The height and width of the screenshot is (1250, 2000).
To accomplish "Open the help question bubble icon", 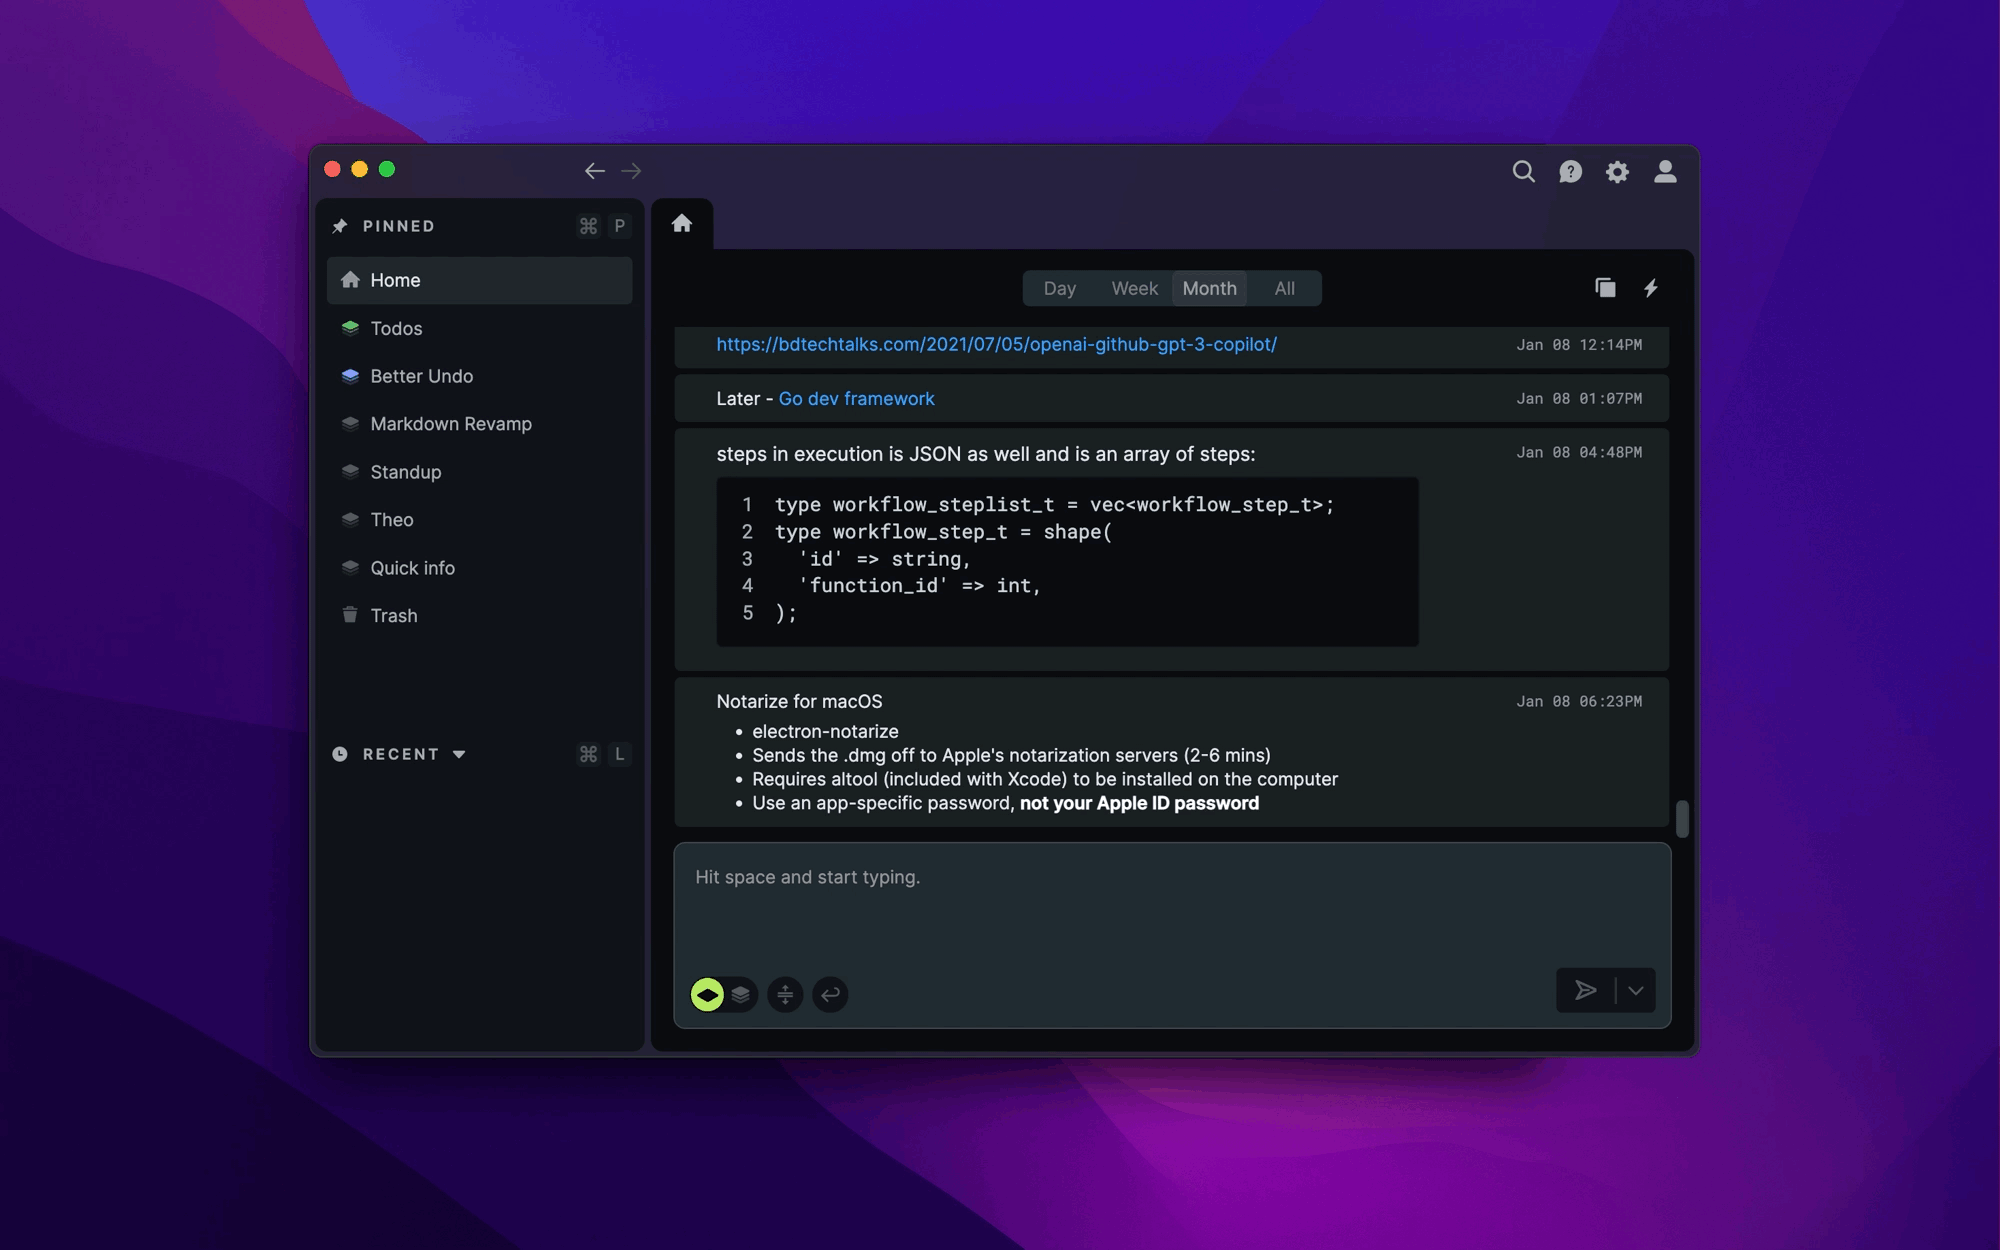I will [x=1570, y=172].
